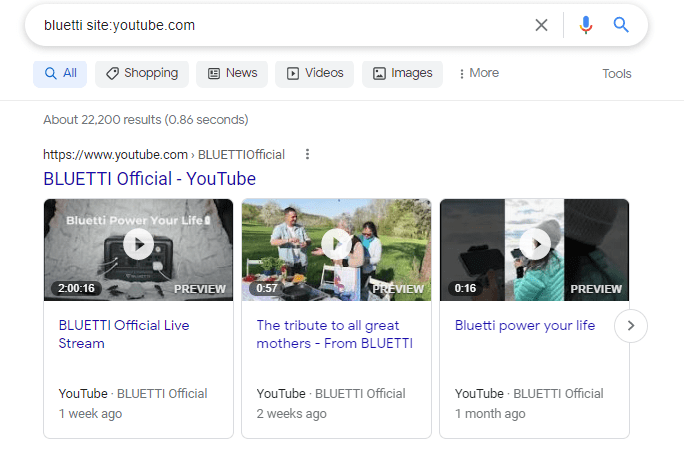
Task: Click the 0:16 duration badge
Action: [x=465, y=288]
